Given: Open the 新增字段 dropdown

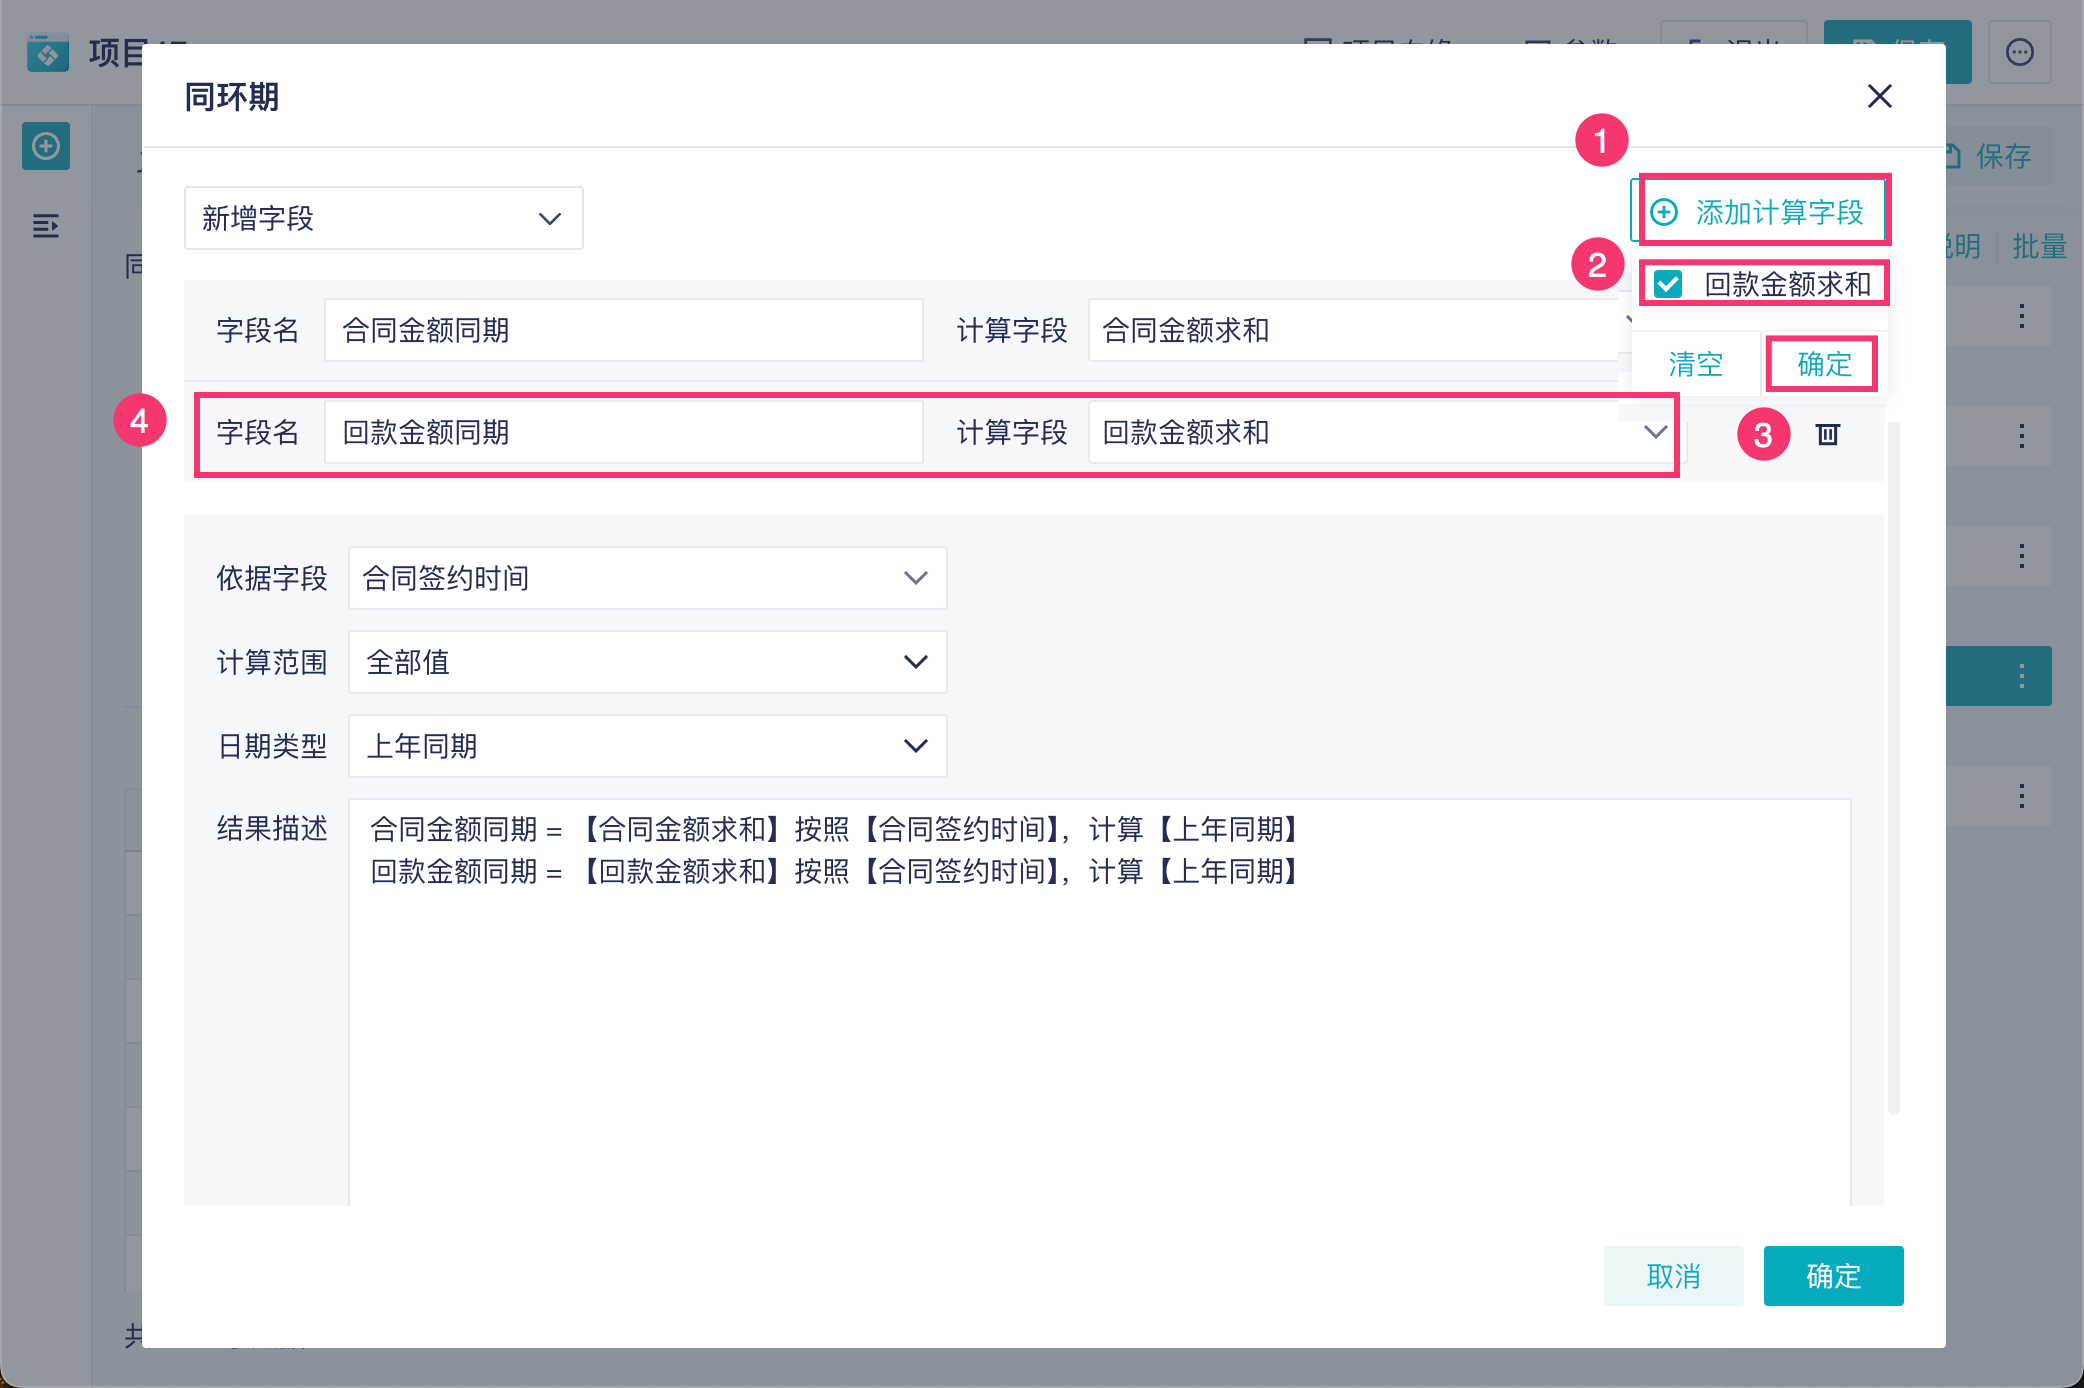Looking at the screenshot, I should coord(383,218).
